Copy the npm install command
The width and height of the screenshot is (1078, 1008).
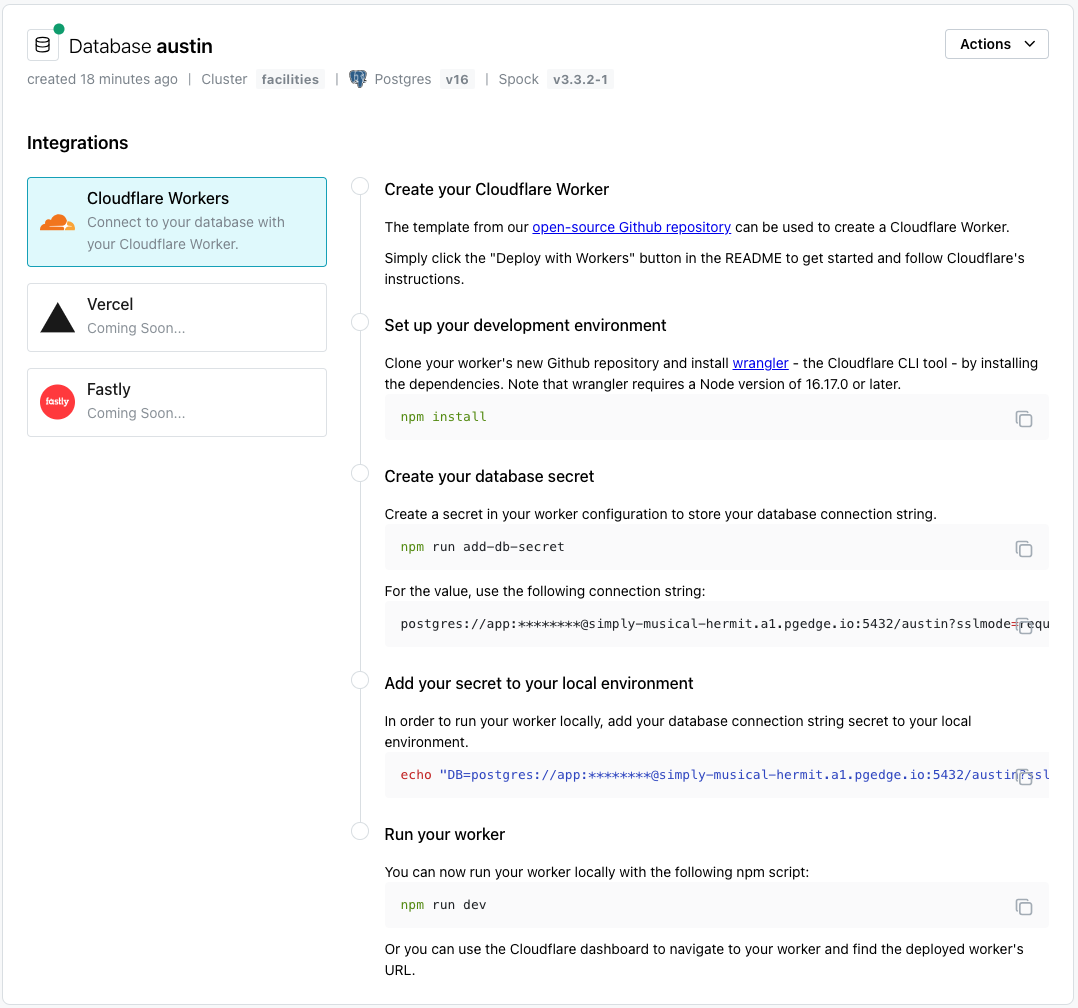[1023, 419]
